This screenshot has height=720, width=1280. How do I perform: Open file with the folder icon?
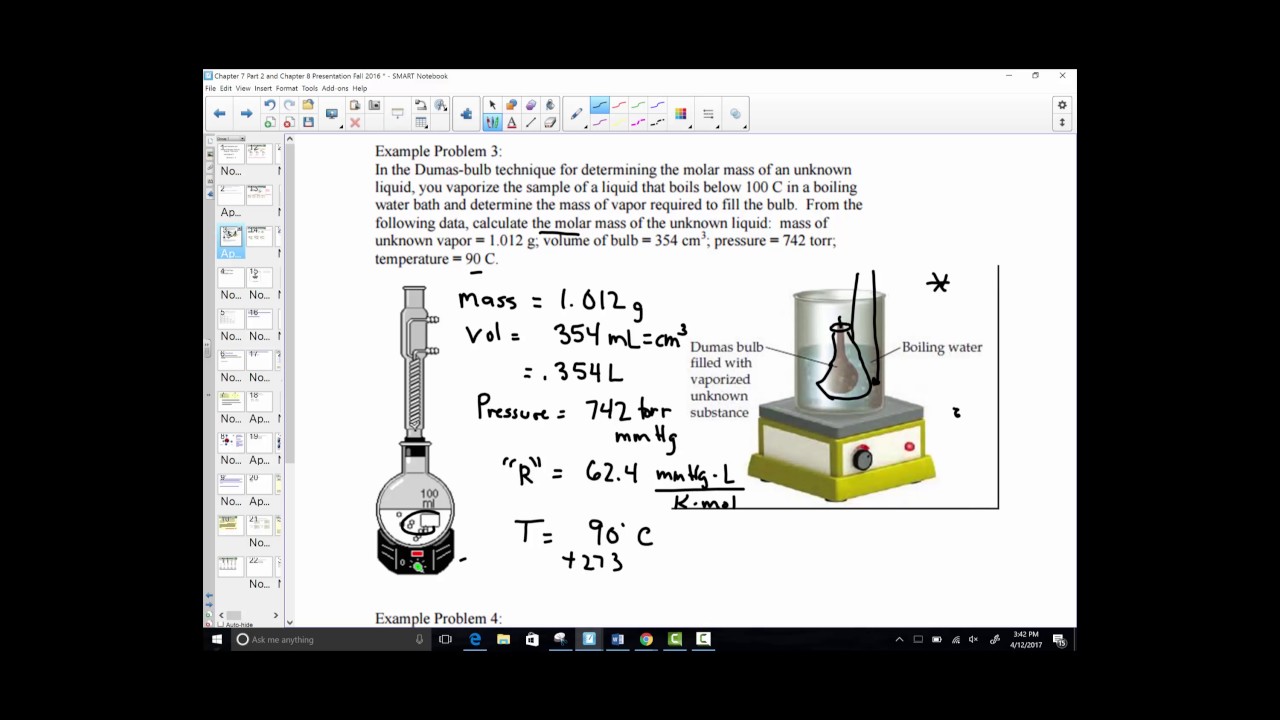(308, 104)
